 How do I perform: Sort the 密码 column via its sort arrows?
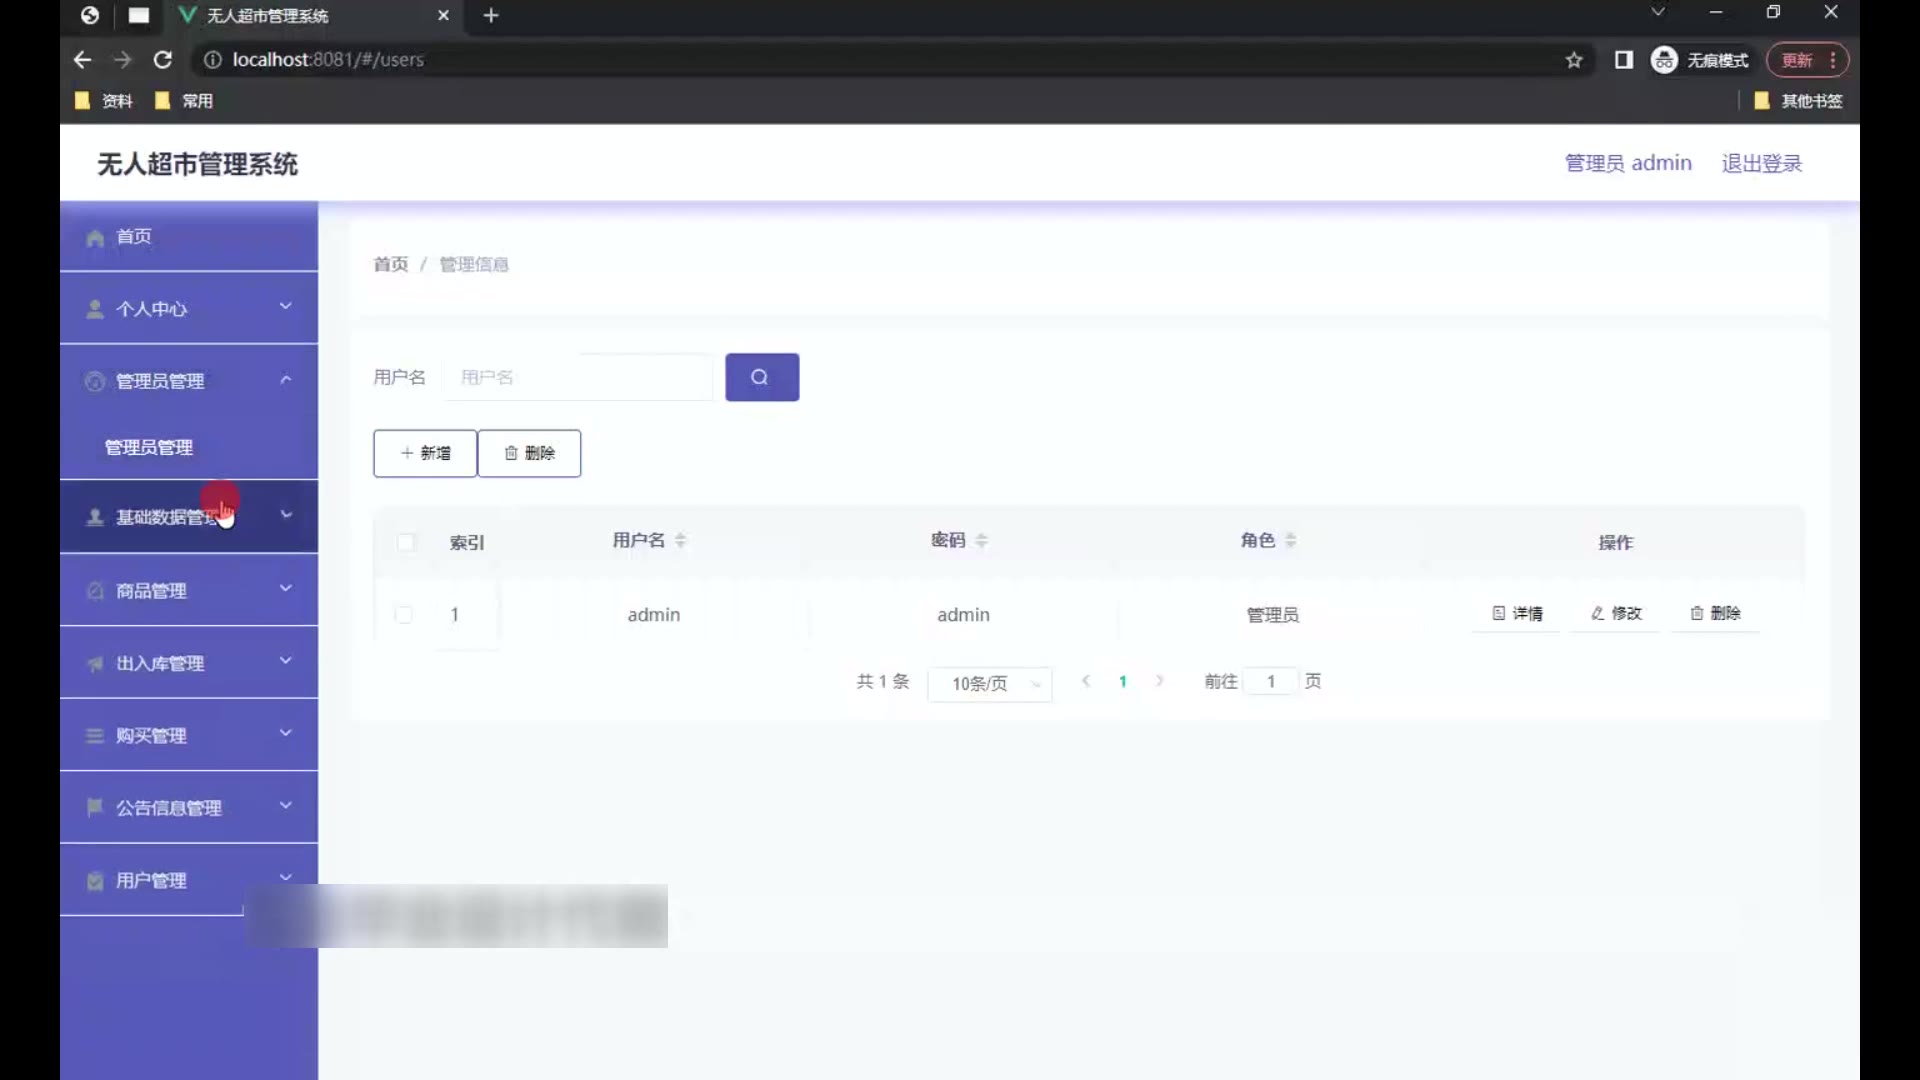[981, 540]
